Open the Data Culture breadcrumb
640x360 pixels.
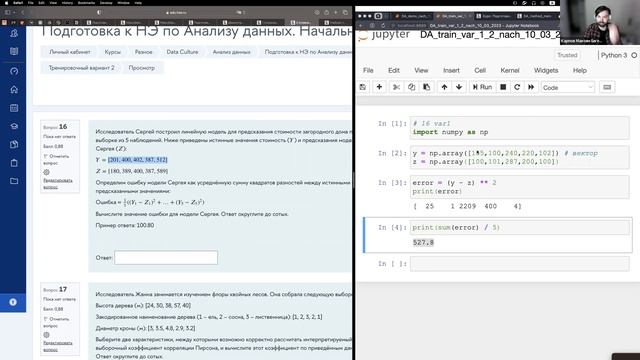(182, 52)
